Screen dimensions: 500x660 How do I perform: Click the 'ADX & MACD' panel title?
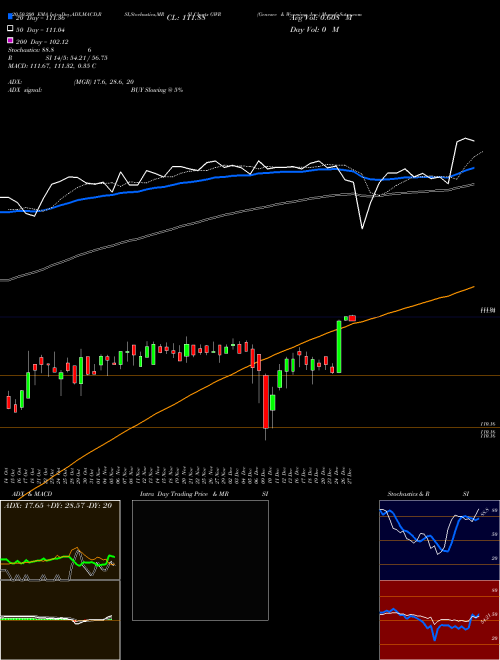pyautogui.click(x=30, y=494)
